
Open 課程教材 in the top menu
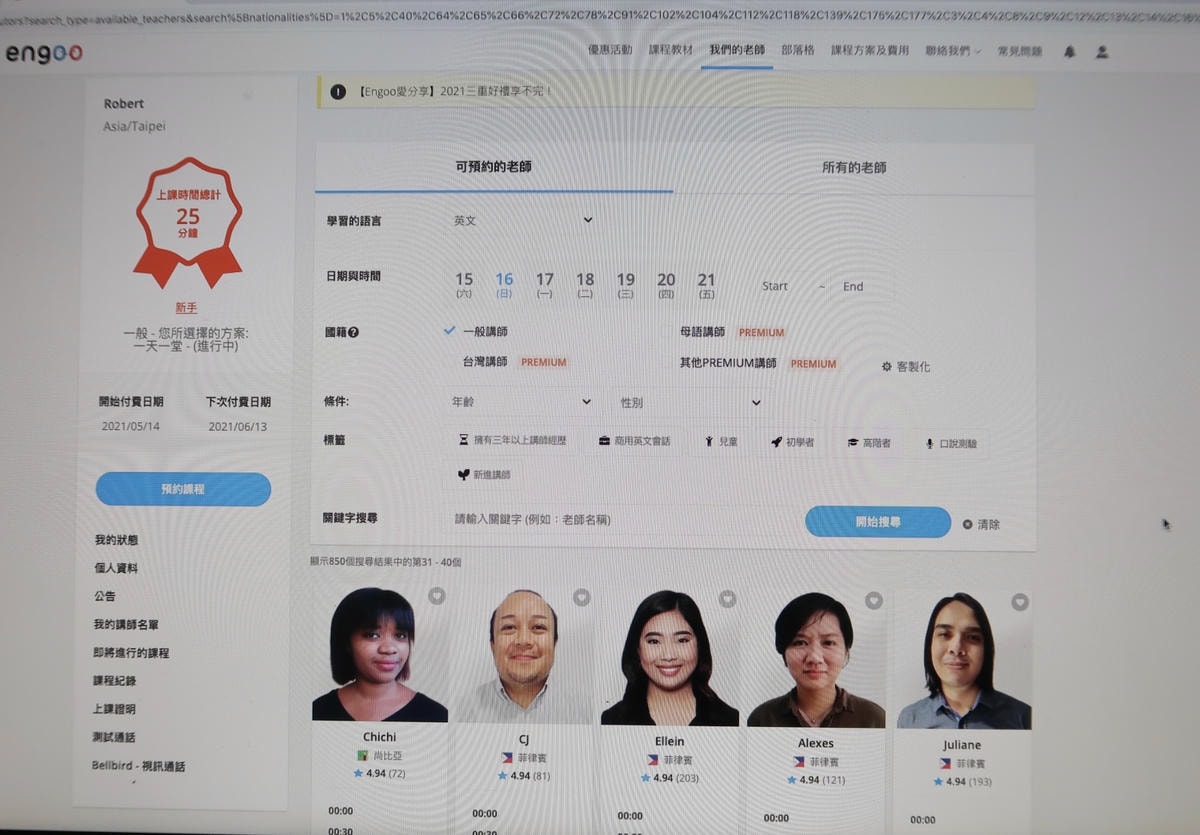[670, 50]
